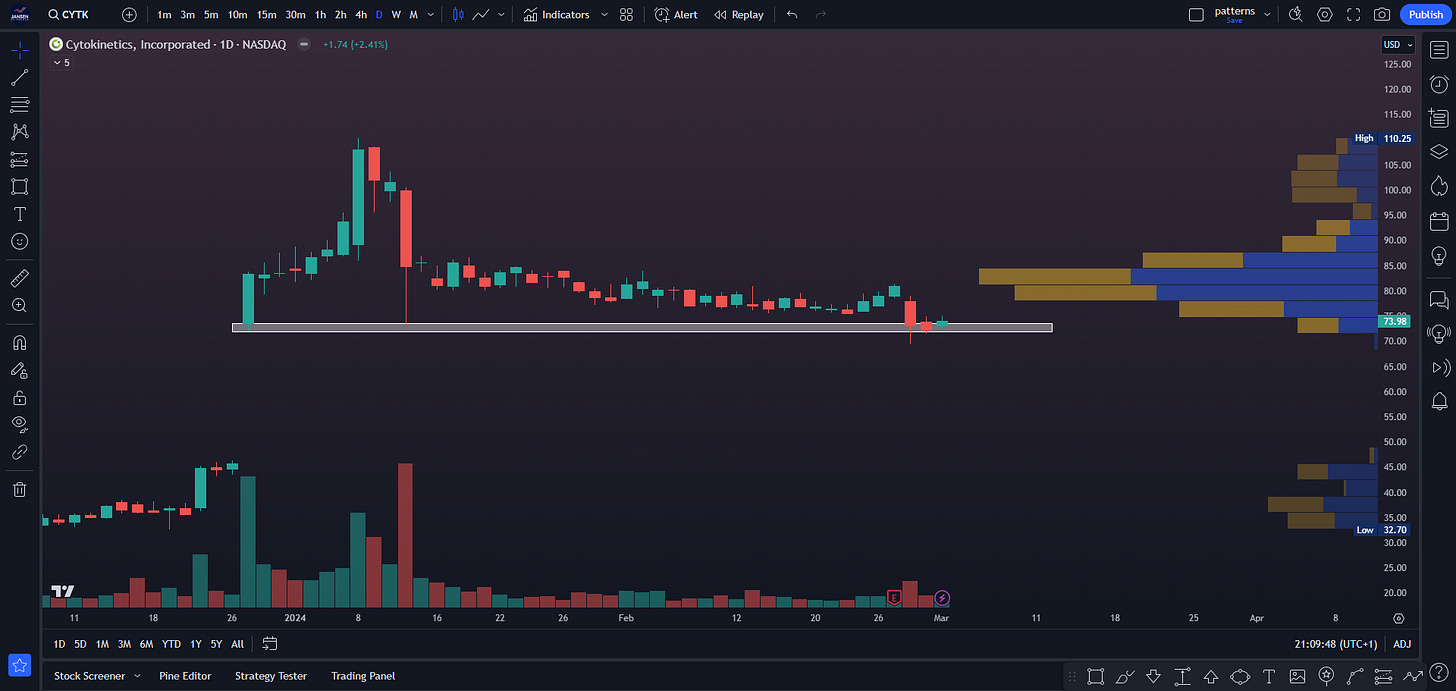This screenshot has height=691, width=1456.
Task: Open the geometric shapes tool group
Action: [x=20, y=186]
